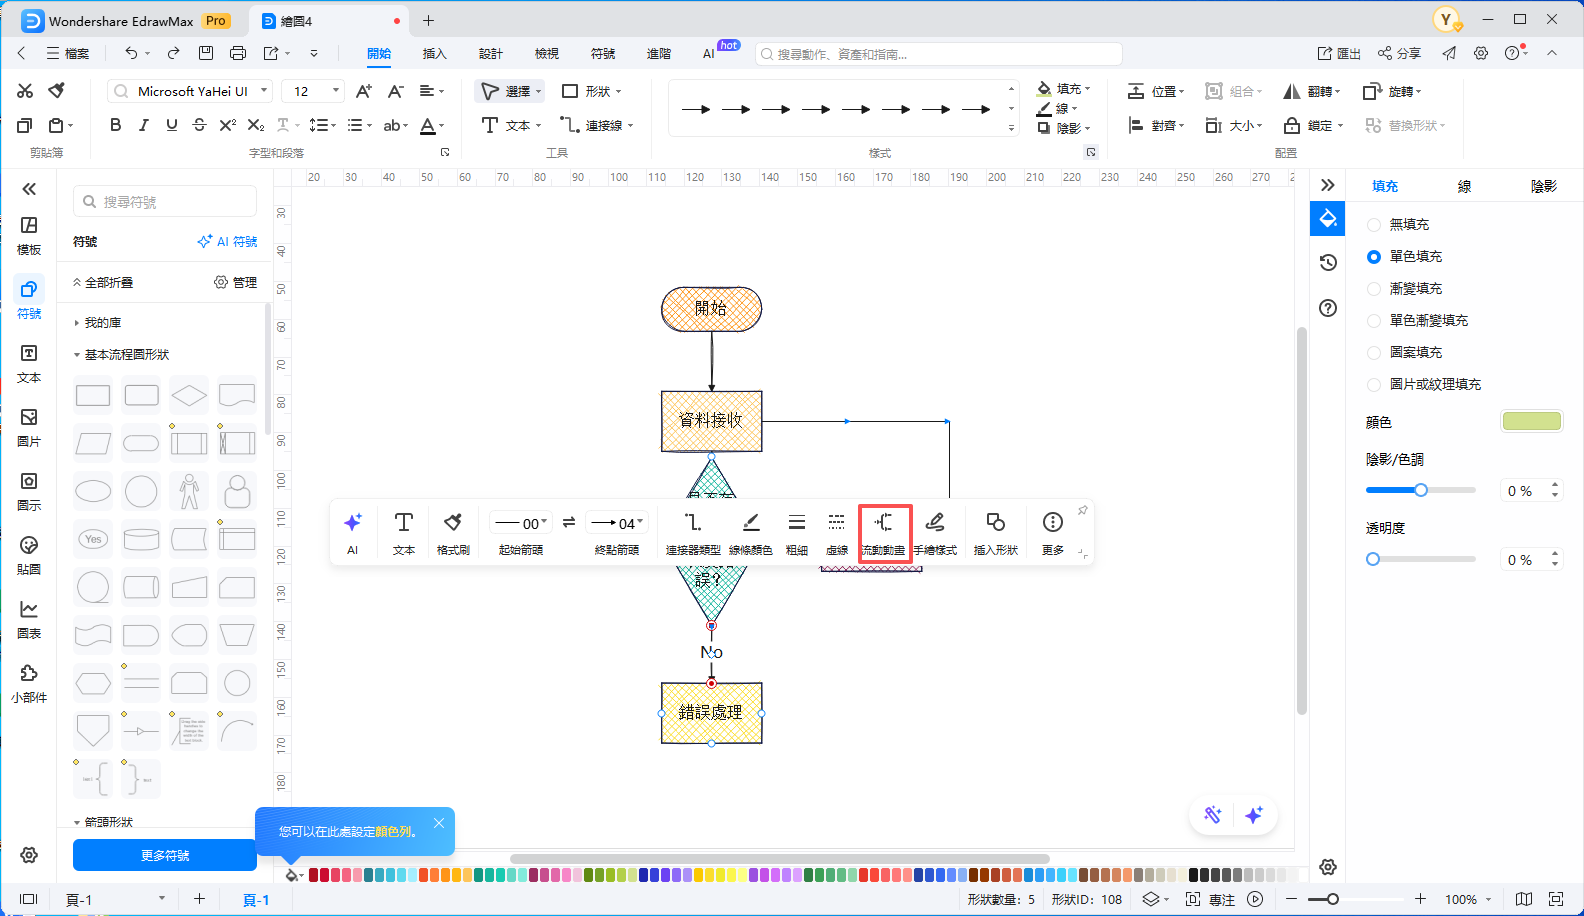Select the no fill (無填充) radio option
The width and height of the screenshot is (1584, 916).
pos(1374,225)
